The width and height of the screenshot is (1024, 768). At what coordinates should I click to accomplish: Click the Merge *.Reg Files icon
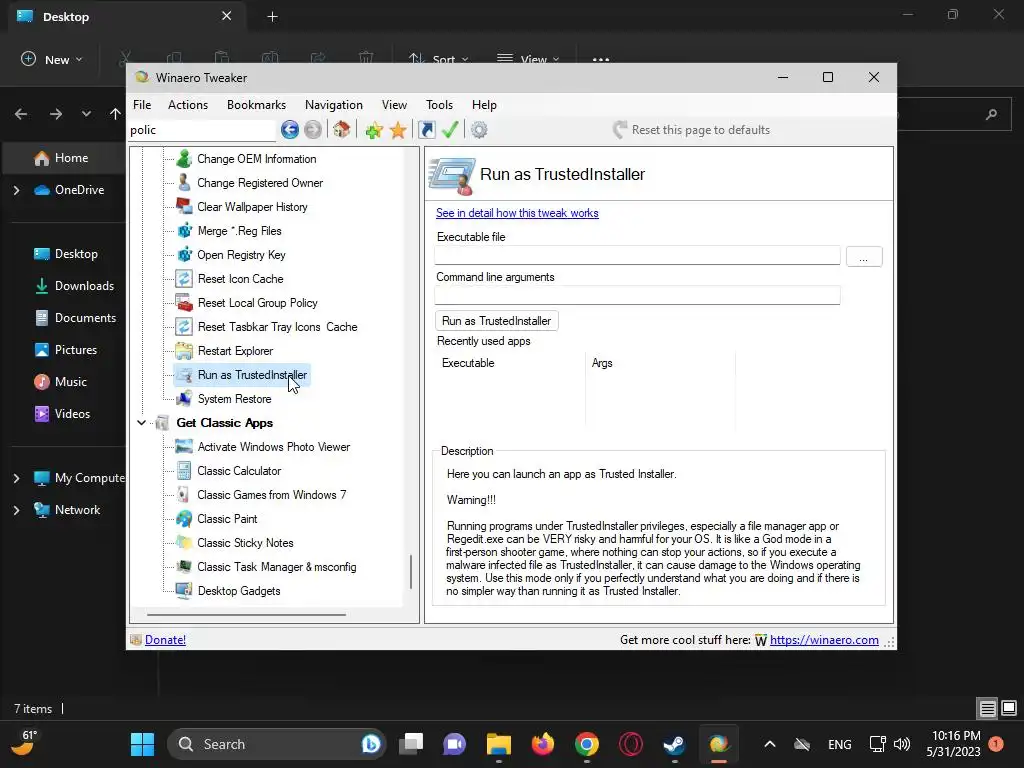tap(184, 231)
